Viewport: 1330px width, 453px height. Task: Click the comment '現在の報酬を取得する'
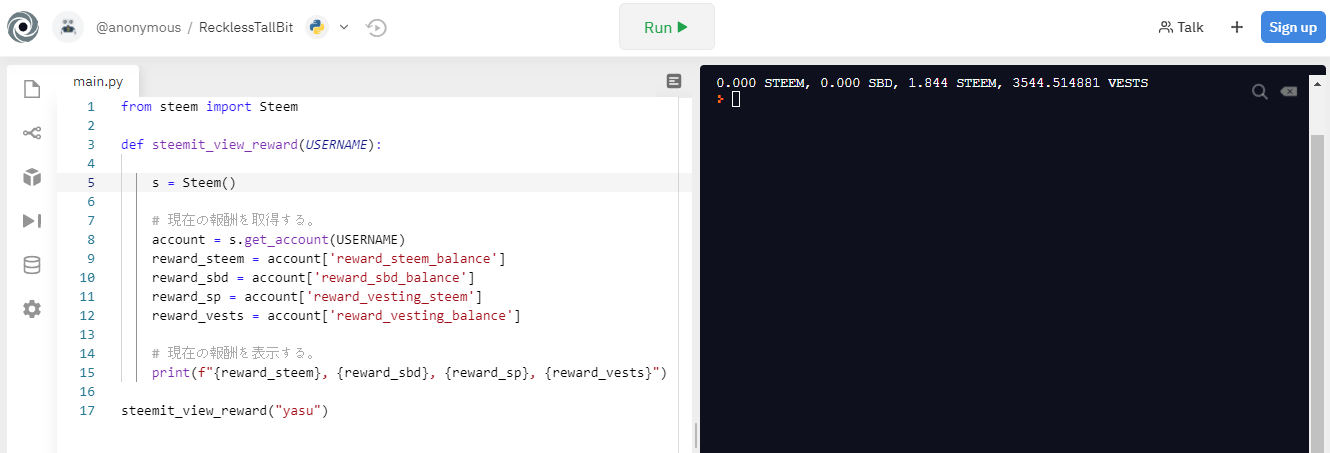point(234,221)
